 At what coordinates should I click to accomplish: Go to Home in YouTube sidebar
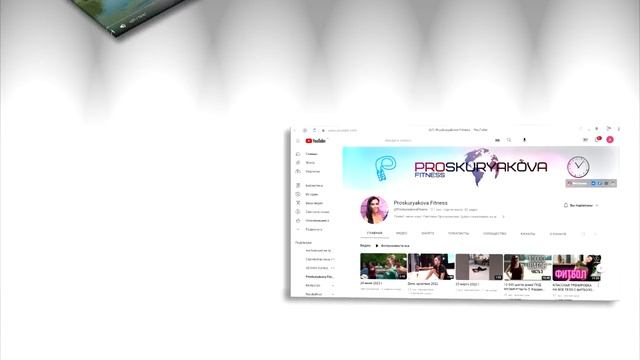(x=313, y=154)
